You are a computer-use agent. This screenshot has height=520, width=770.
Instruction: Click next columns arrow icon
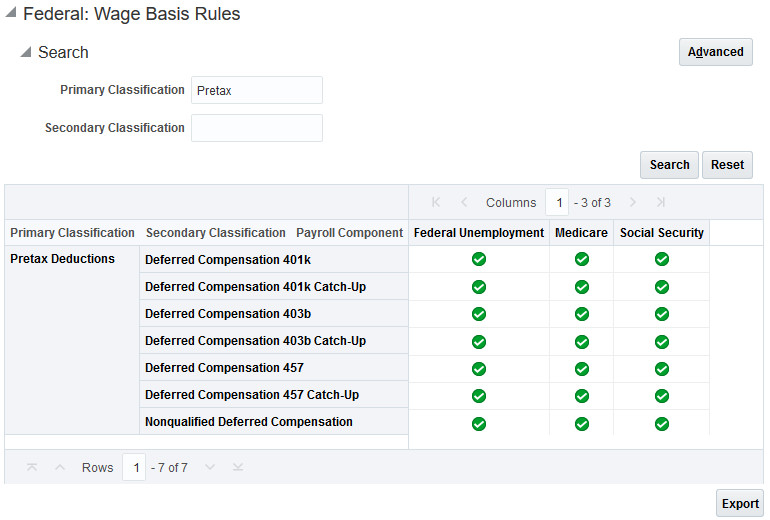[x=633, y=203]
